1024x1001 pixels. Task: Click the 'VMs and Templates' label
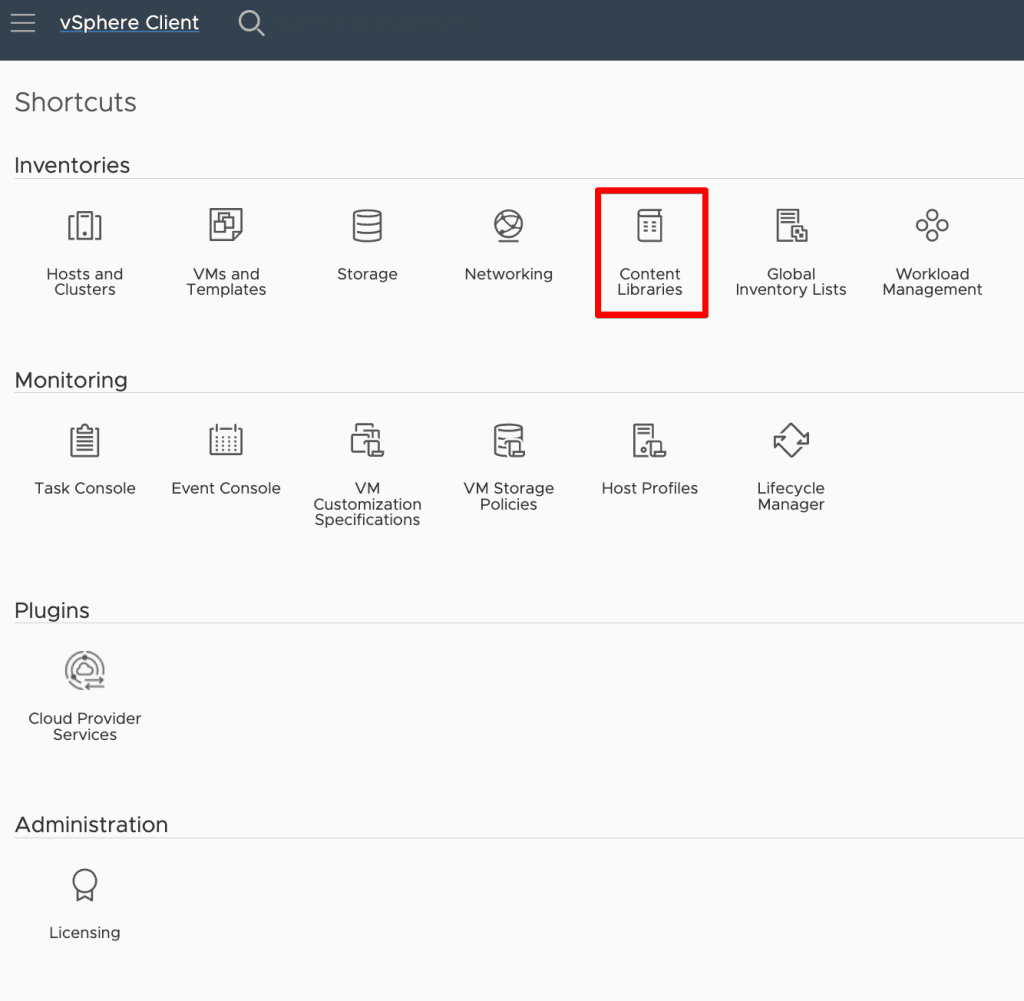click(x=226, y=281)
